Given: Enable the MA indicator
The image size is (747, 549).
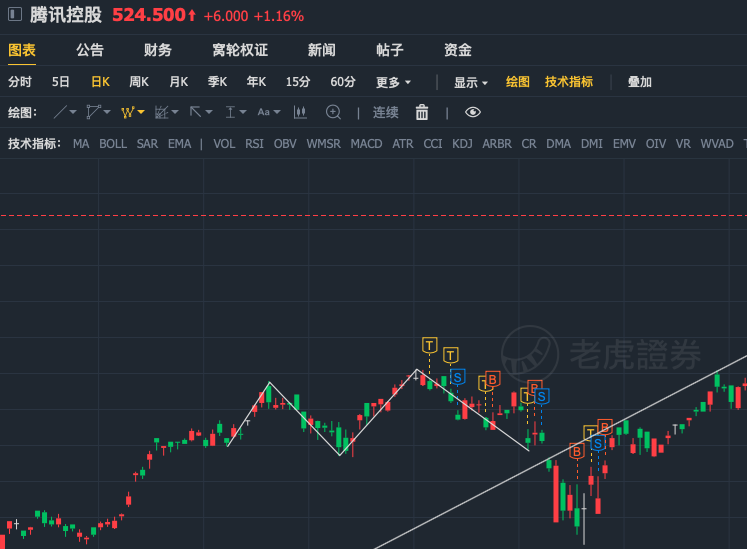Looking at the screenshot, I should [x=81, y=143].
